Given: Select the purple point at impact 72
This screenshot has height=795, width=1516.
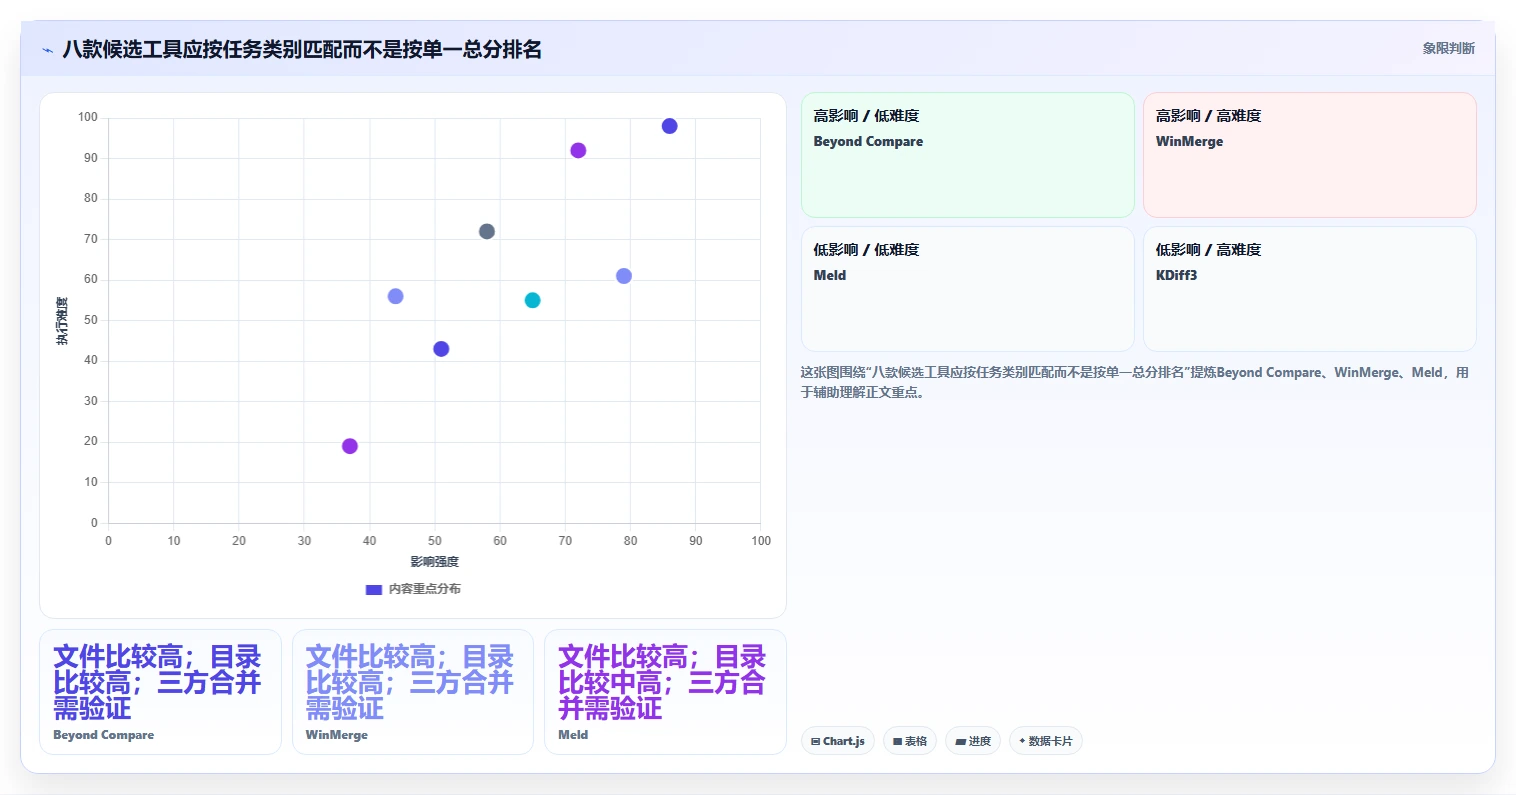Looking at the screenshot, I should [578, 150].
